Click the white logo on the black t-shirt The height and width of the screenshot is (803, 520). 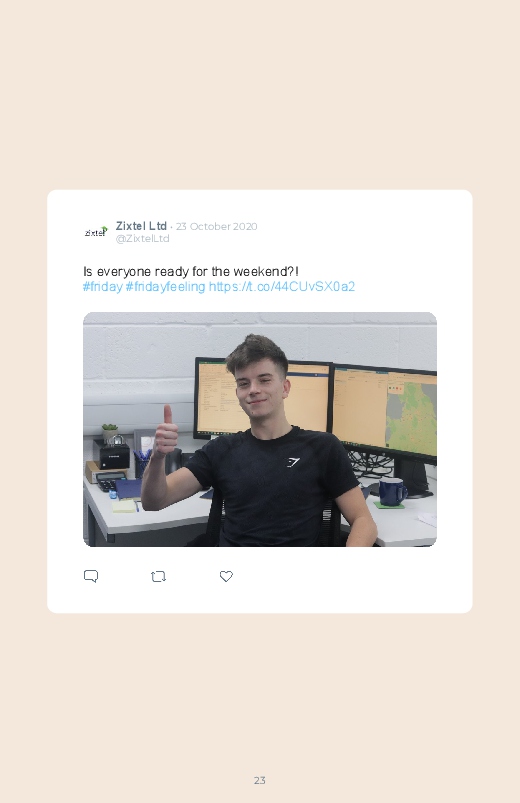[293, 462]
